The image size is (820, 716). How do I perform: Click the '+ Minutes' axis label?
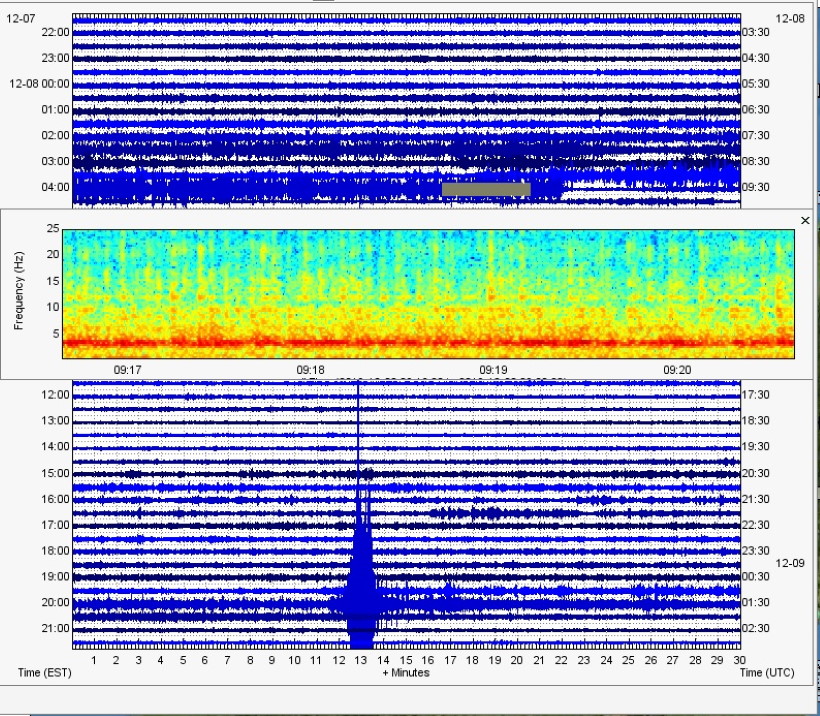[405, 673]
